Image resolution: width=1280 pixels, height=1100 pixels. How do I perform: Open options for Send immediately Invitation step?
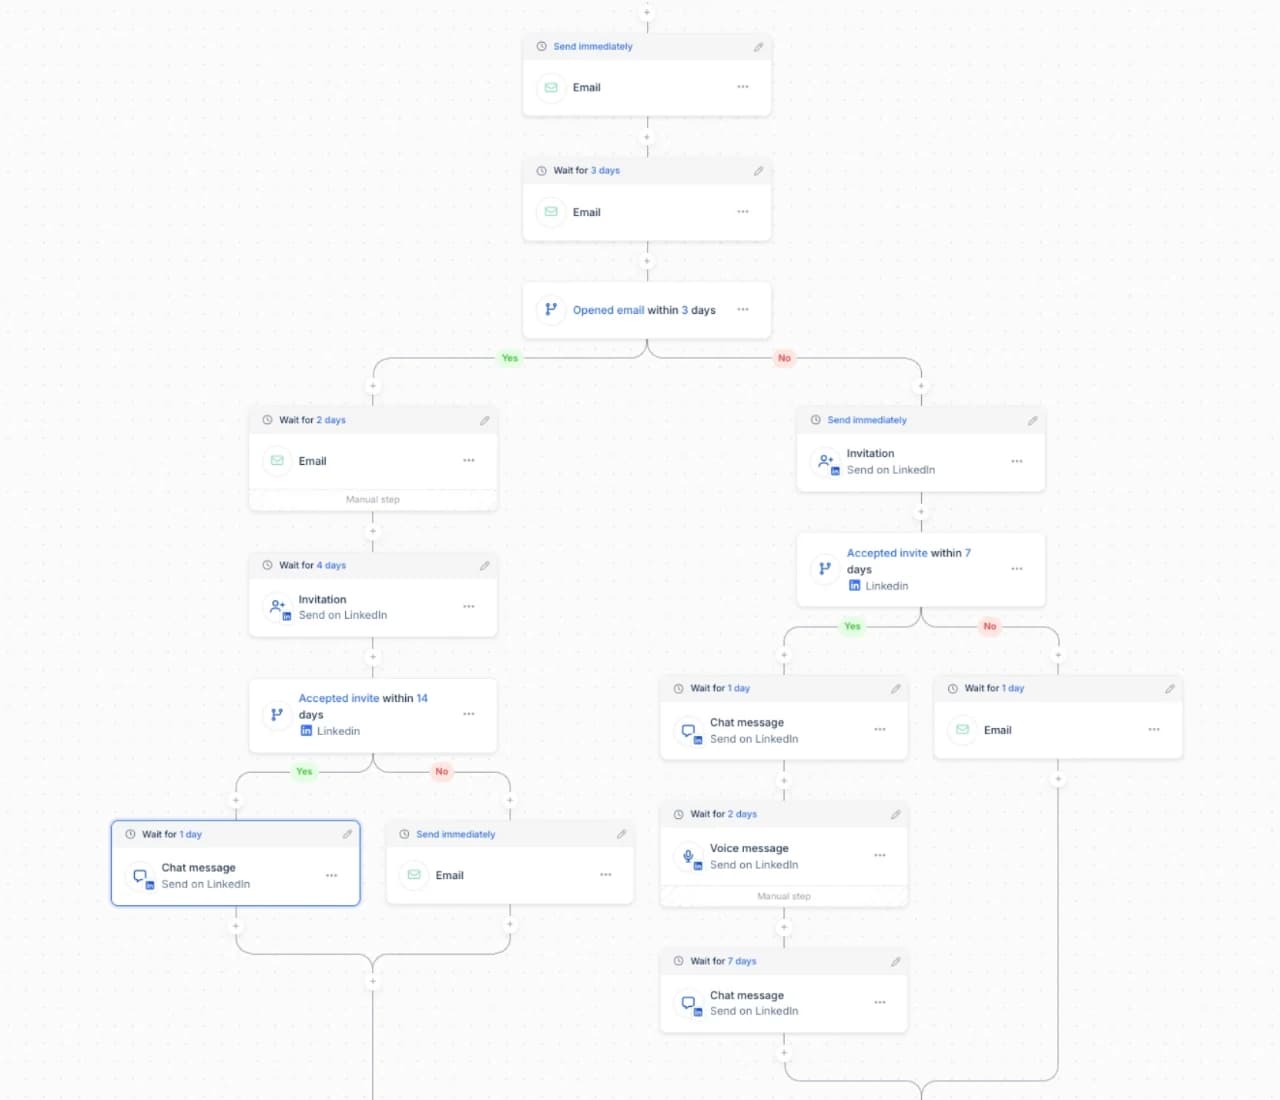tap(1017, 462)
